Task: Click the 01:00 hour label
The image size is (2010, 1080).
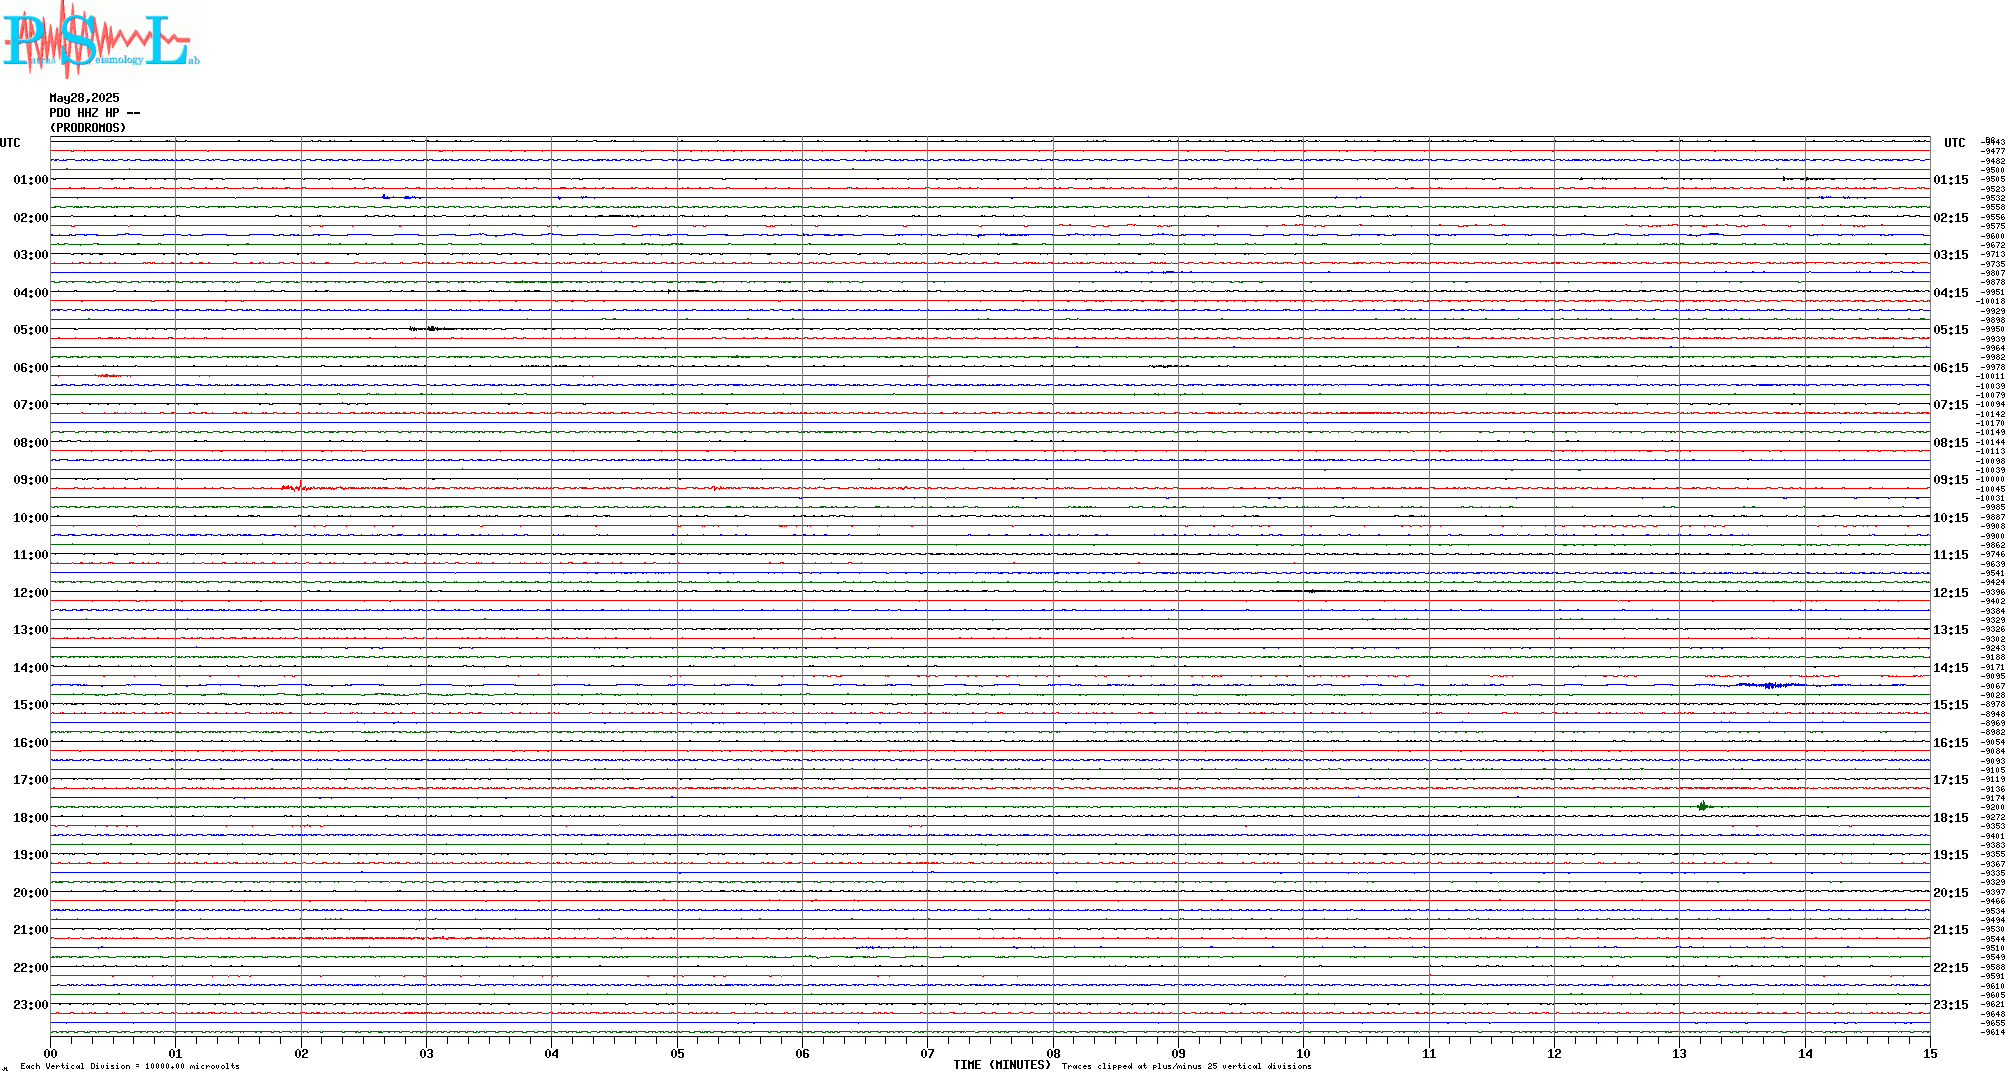Action: 30,180
